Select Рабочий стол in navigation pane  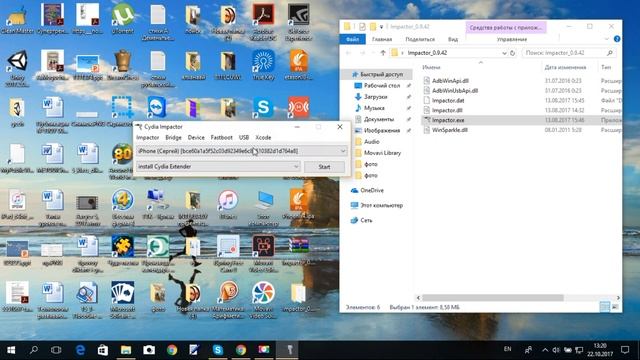tap(382, 86)
